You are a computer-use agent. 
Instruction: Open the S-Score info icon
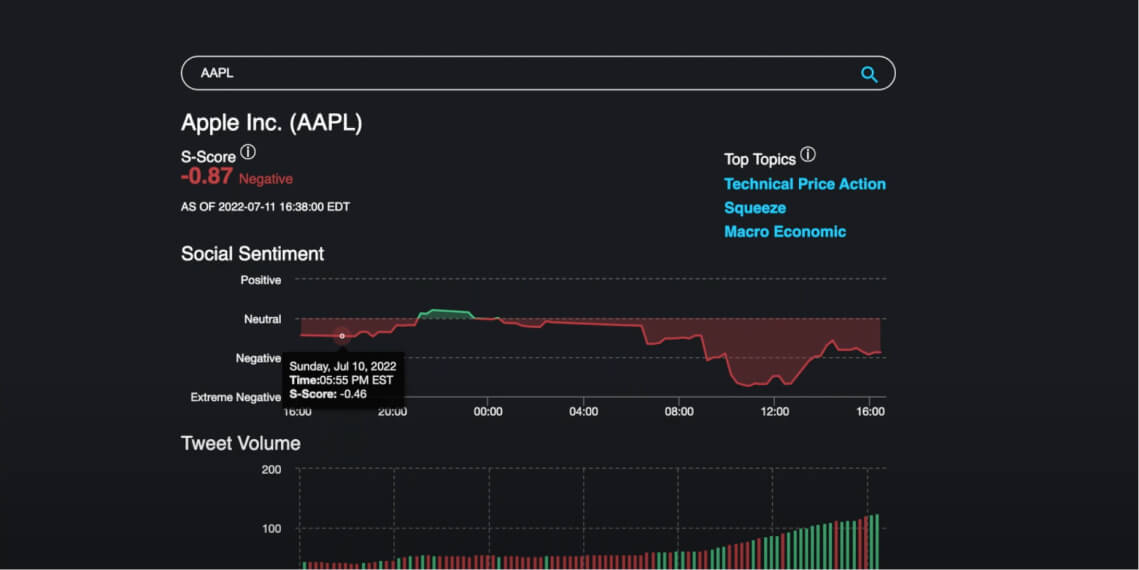pyautogui.click(x=248, y=152)
